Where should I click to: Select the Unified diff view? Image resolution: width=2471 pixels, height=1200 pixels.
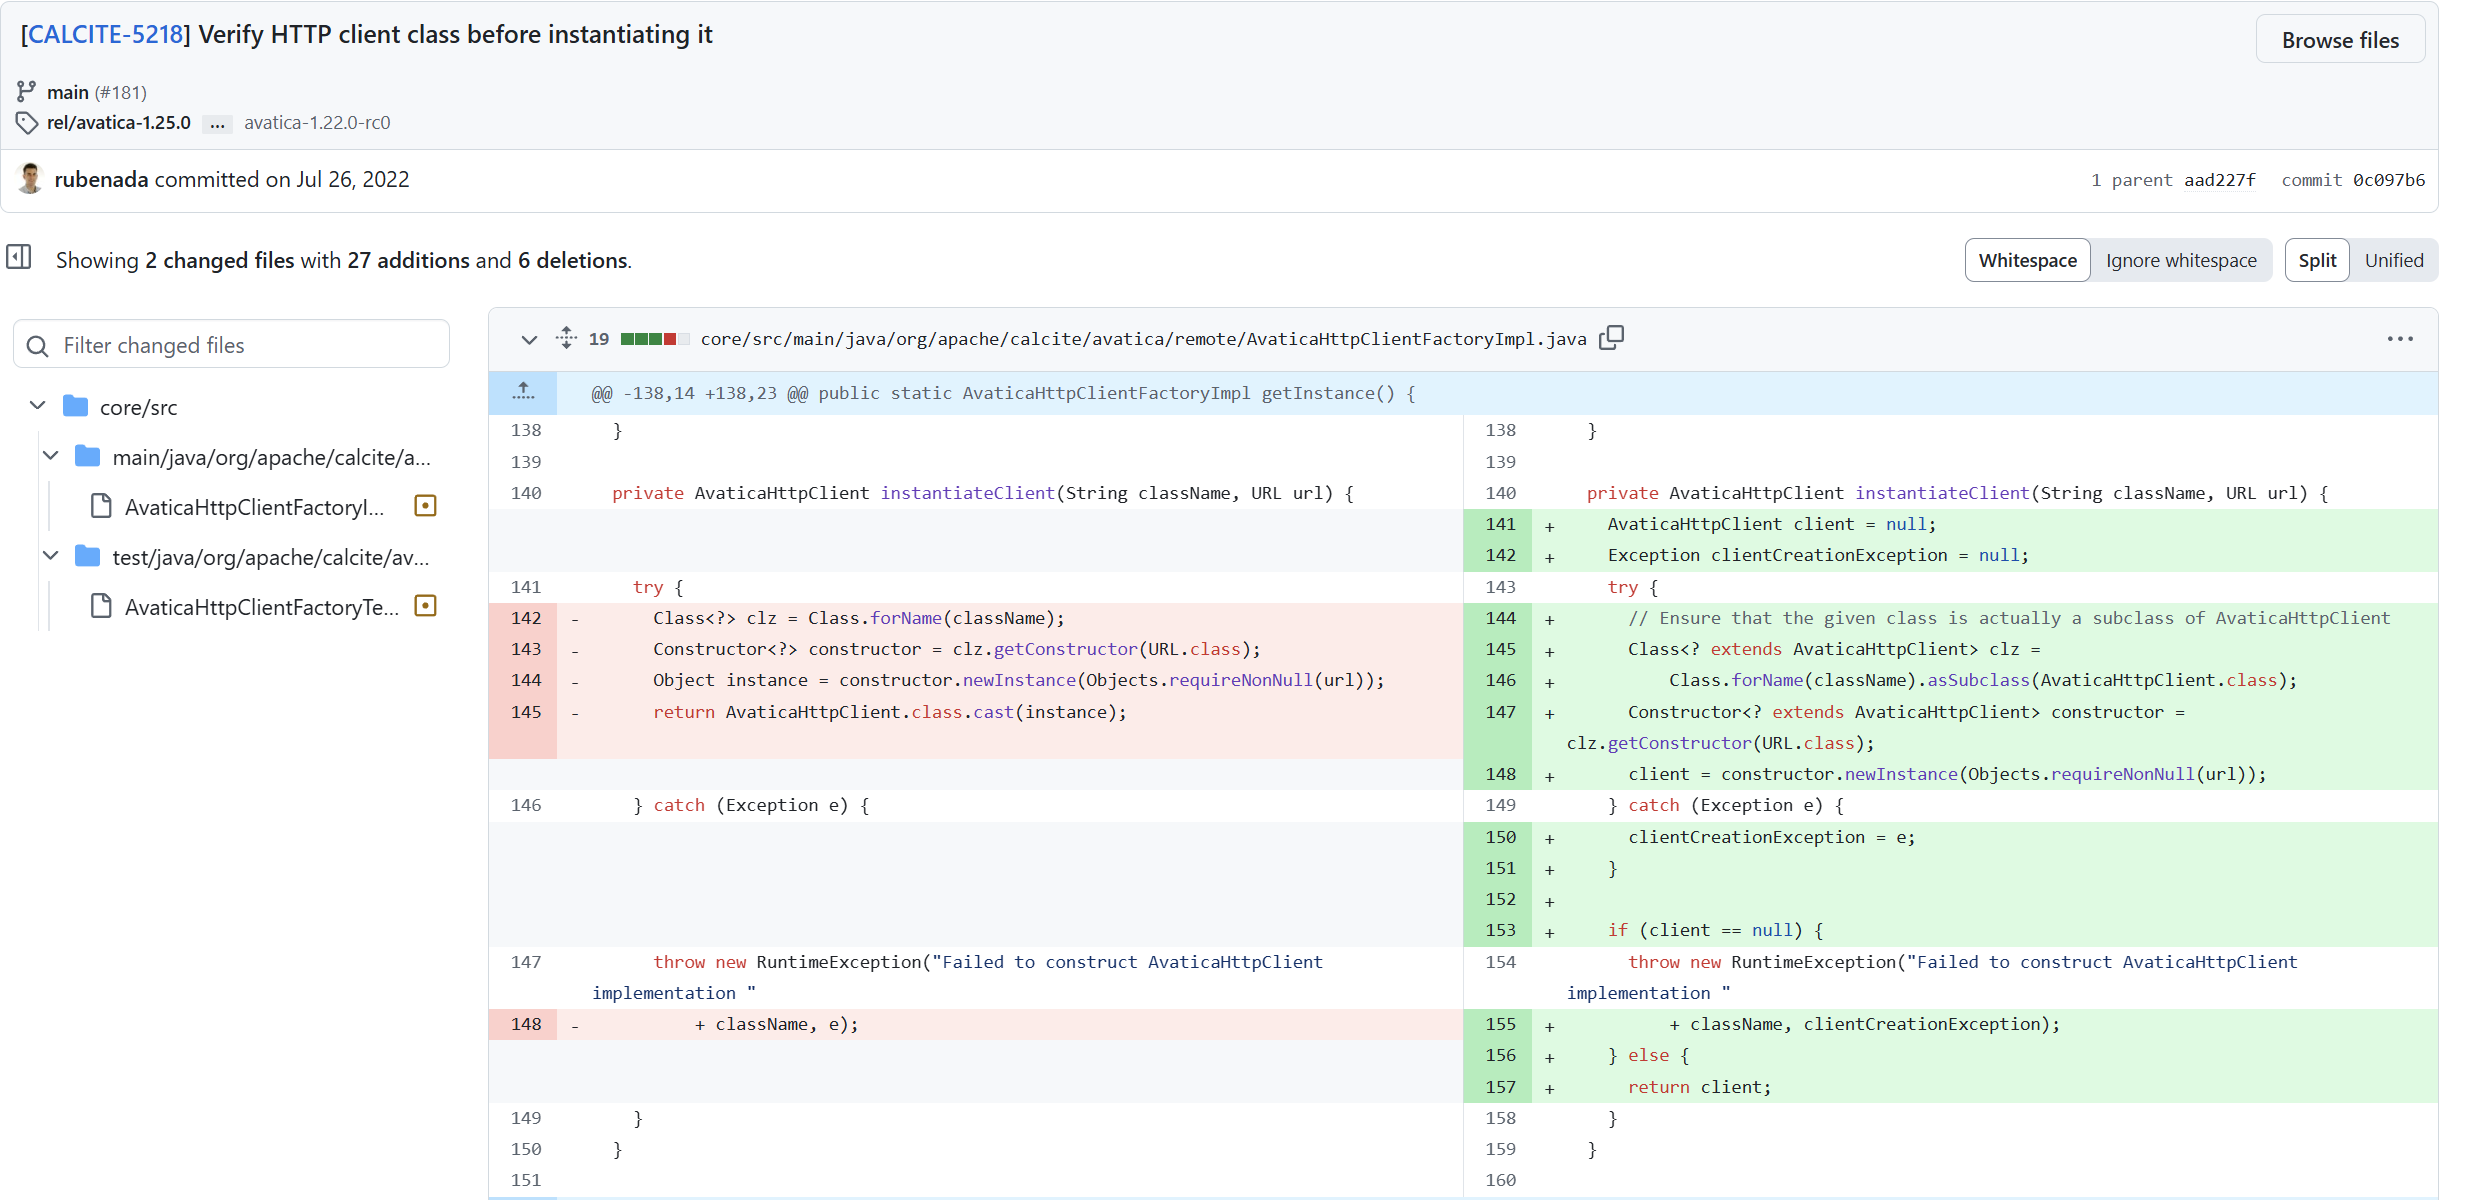point(2394,260)
